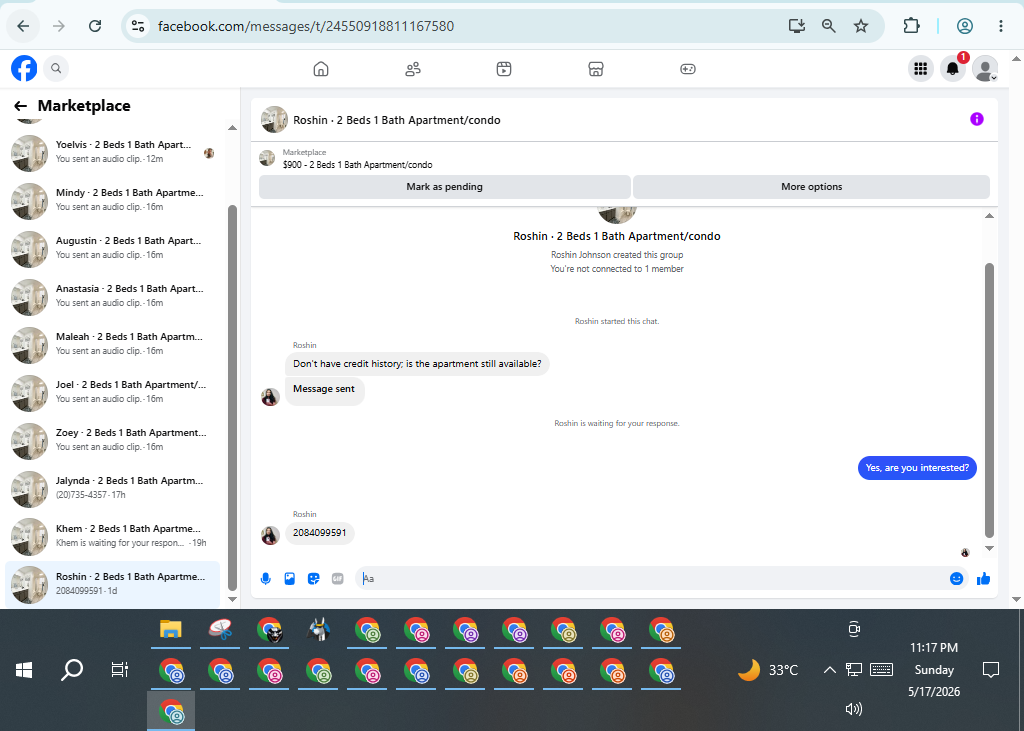The height and width of the screenshot is (731, 1024).
Task: Open File Explorer from the taskbar
Action: pyautogui.click(x=170, y=629)
